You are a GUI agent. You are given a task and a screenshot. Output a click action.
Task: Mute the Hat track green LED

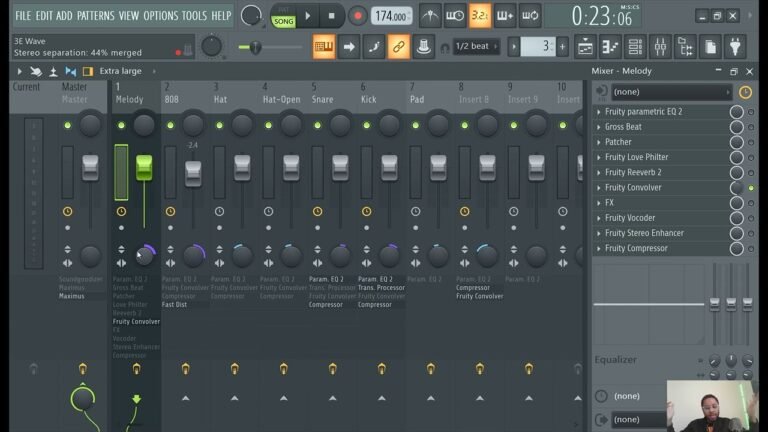click(x=219, y=125)
